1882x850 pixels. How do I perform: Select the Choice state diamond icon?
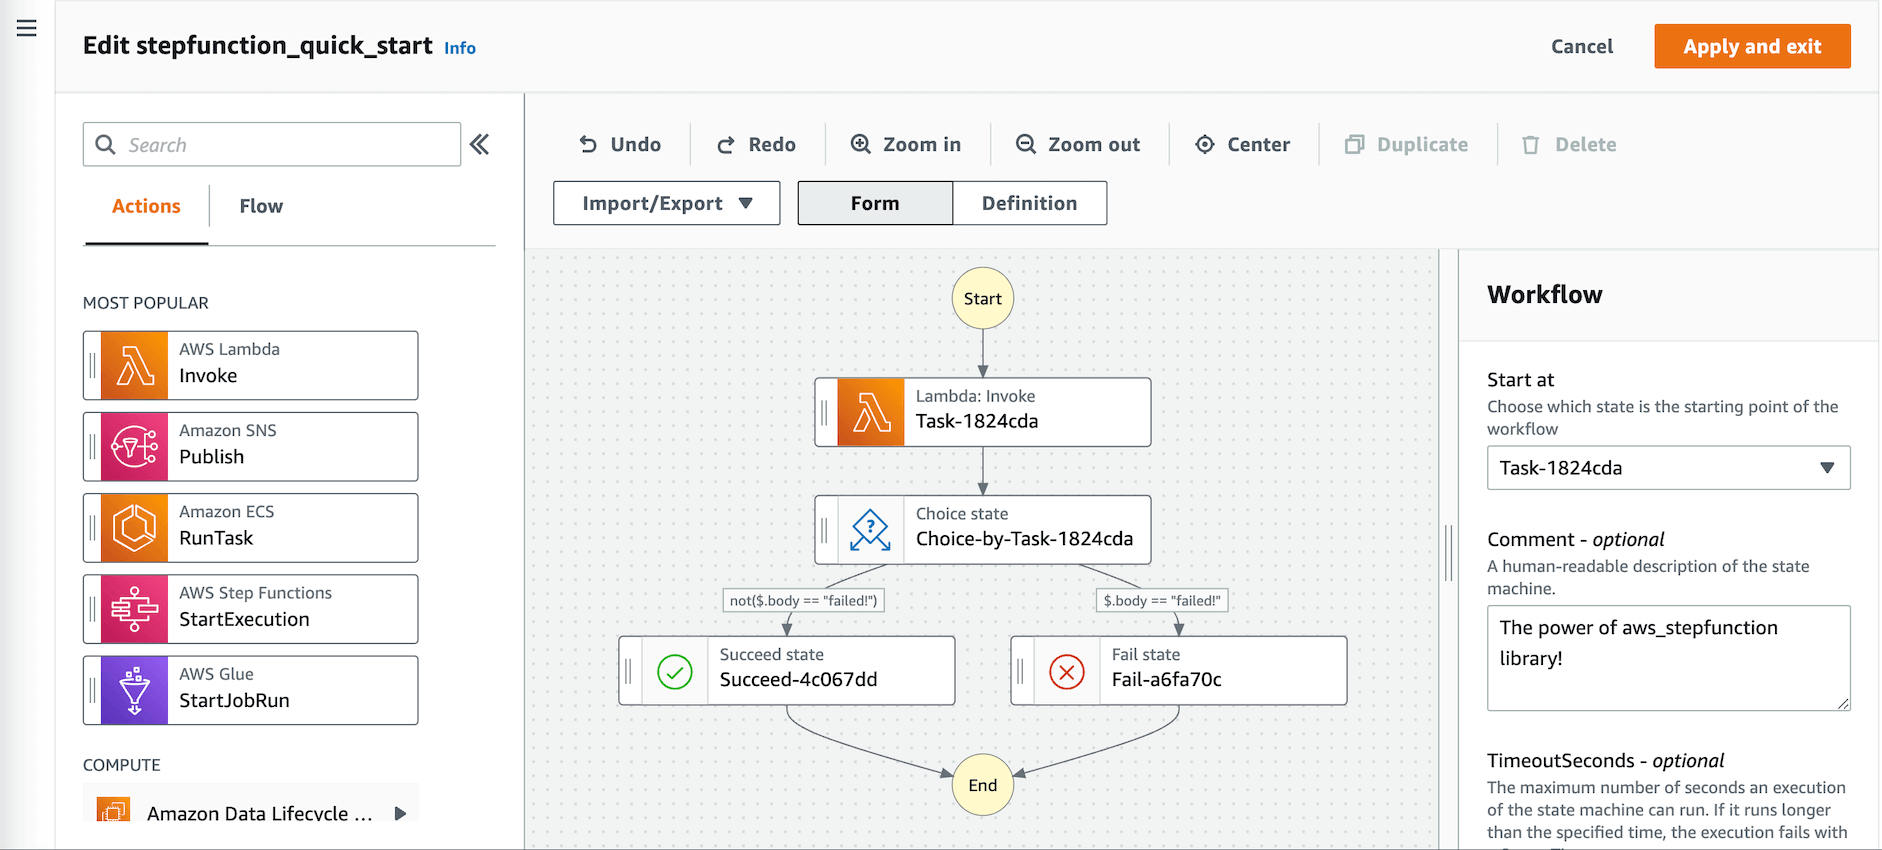870,530
